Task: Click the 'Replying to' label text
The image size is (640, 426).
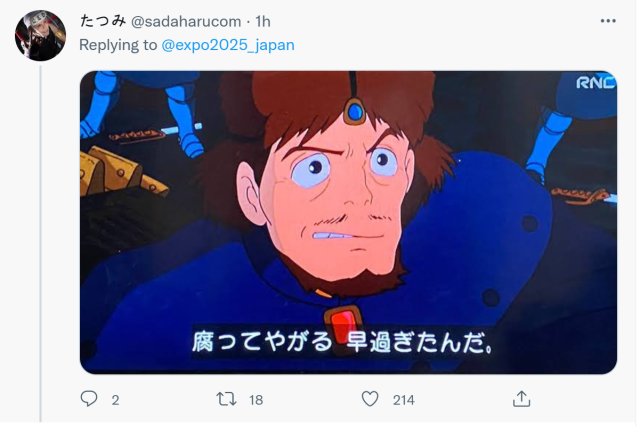Action: (118, 45)
